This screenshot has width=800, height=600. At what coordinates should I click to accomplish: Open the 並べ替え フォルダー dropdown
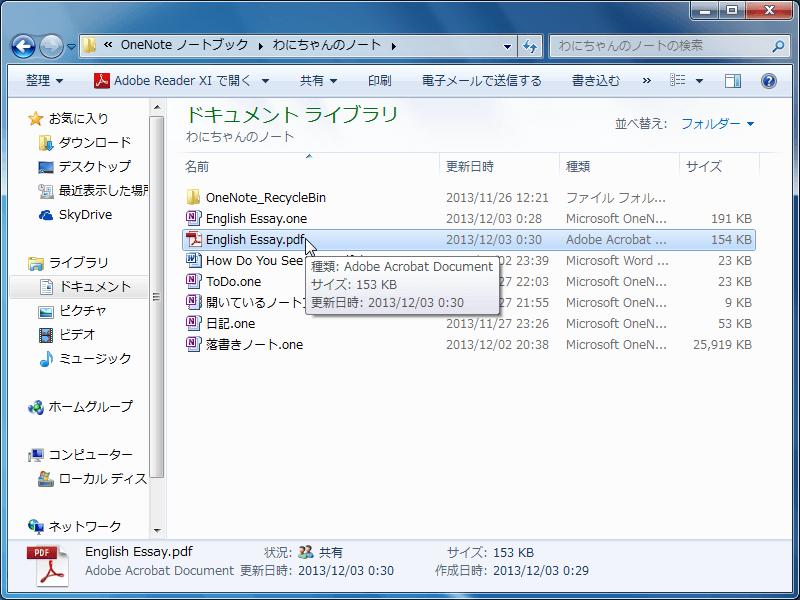pyautogui.click(x=717, y=123)
